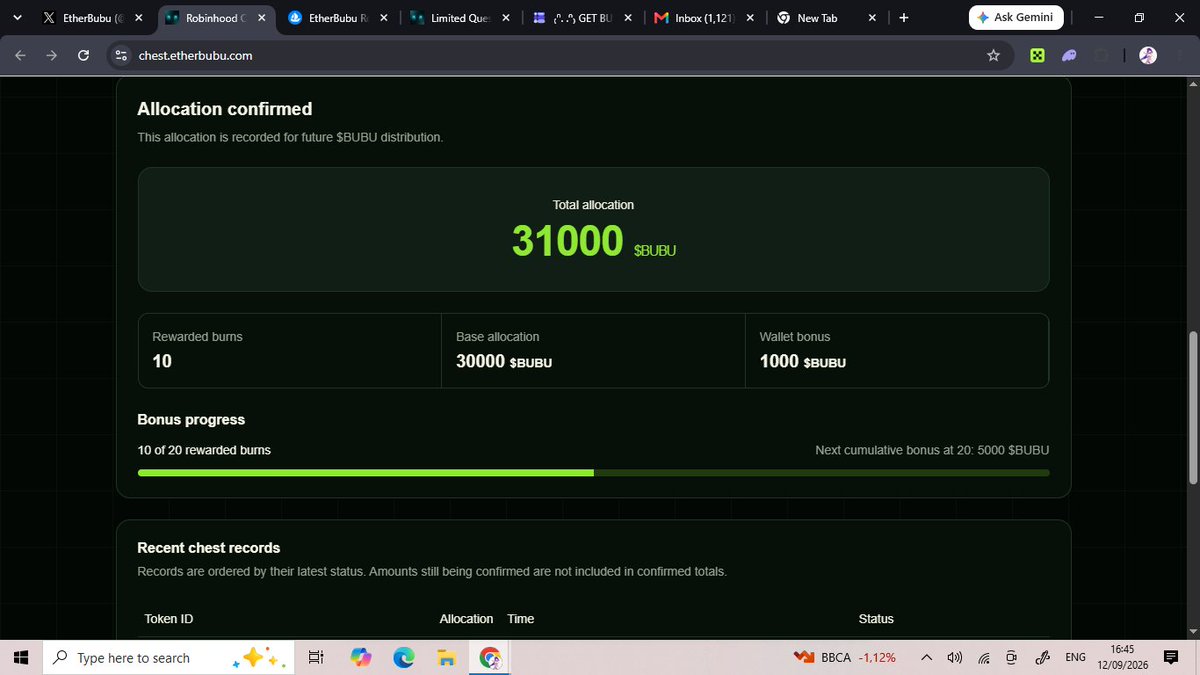This screenshot has height=675, width=1200.
Task: Close the EtherBubu X tab
Action: (138, 18)
